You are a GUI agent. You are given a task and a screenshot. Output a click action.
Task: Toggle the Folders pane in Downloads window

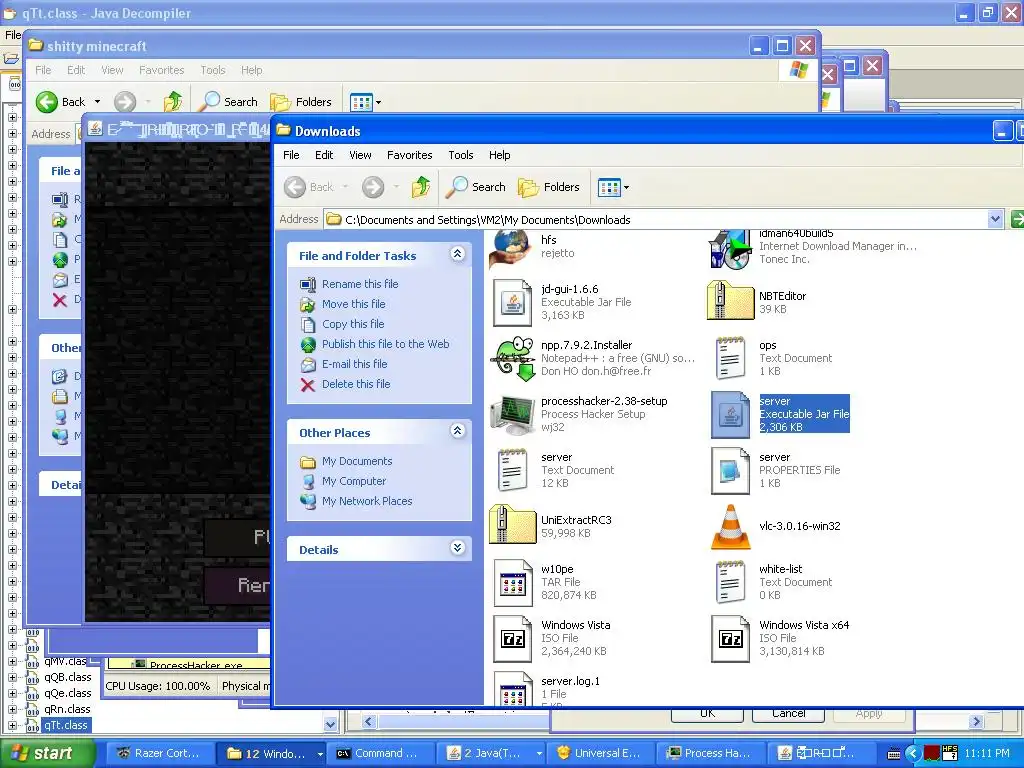(549, 187)
